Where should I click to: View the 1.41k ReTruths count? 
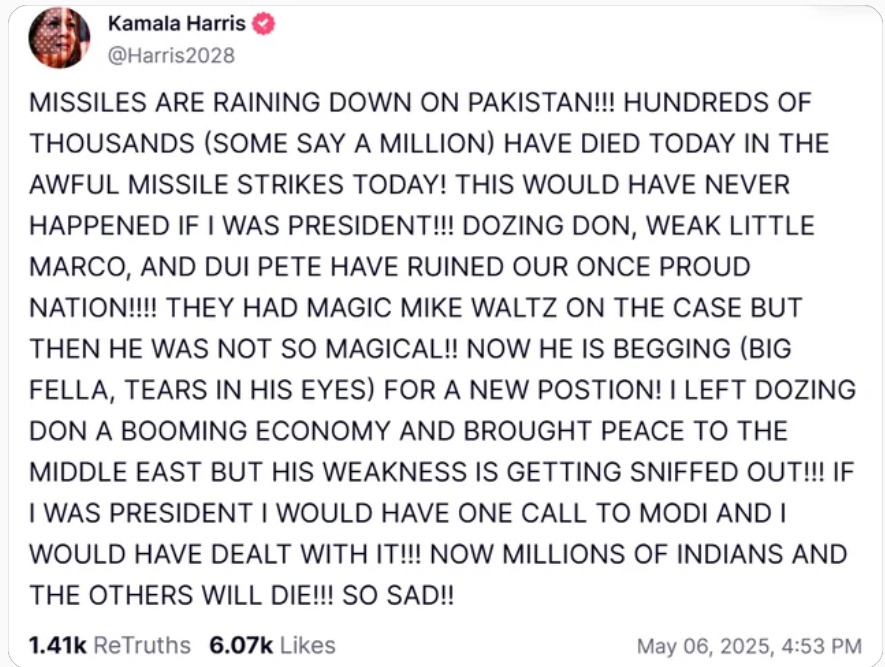[x=57, y=645]
